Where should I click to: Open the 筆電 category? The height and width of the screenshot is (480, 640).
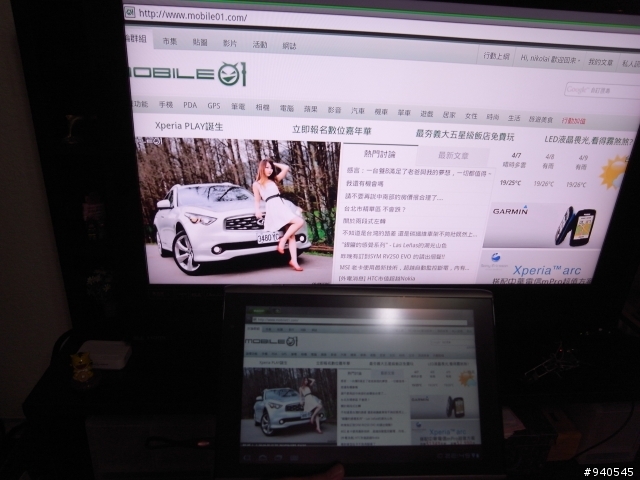click(238, 107)
